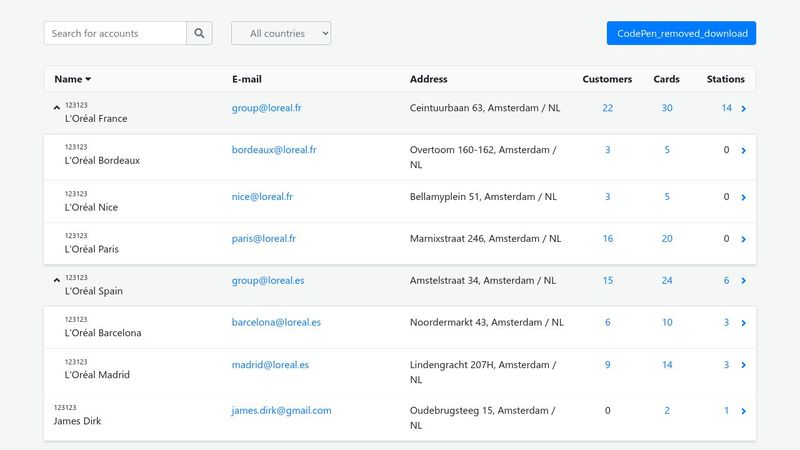
Task: Collapse the L'Oréal France group
Action: click(x=57, y=106)
